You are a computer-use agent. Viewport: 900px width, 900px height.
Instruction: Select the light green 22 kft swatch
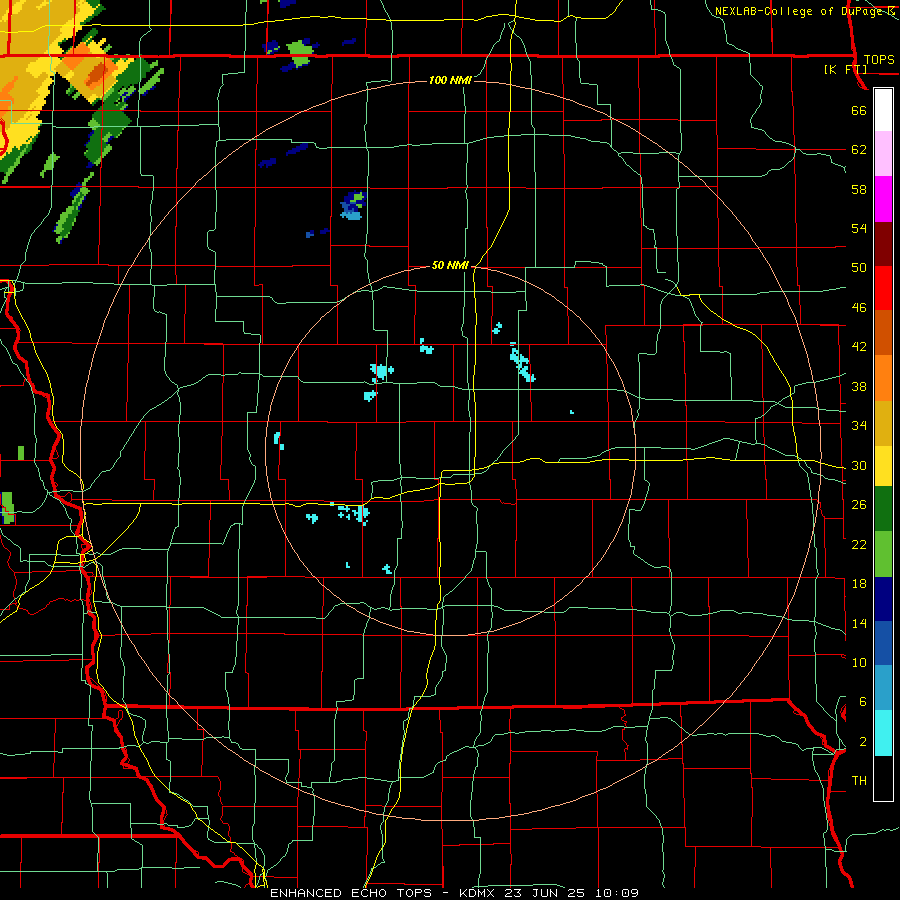tap(883, 554)
